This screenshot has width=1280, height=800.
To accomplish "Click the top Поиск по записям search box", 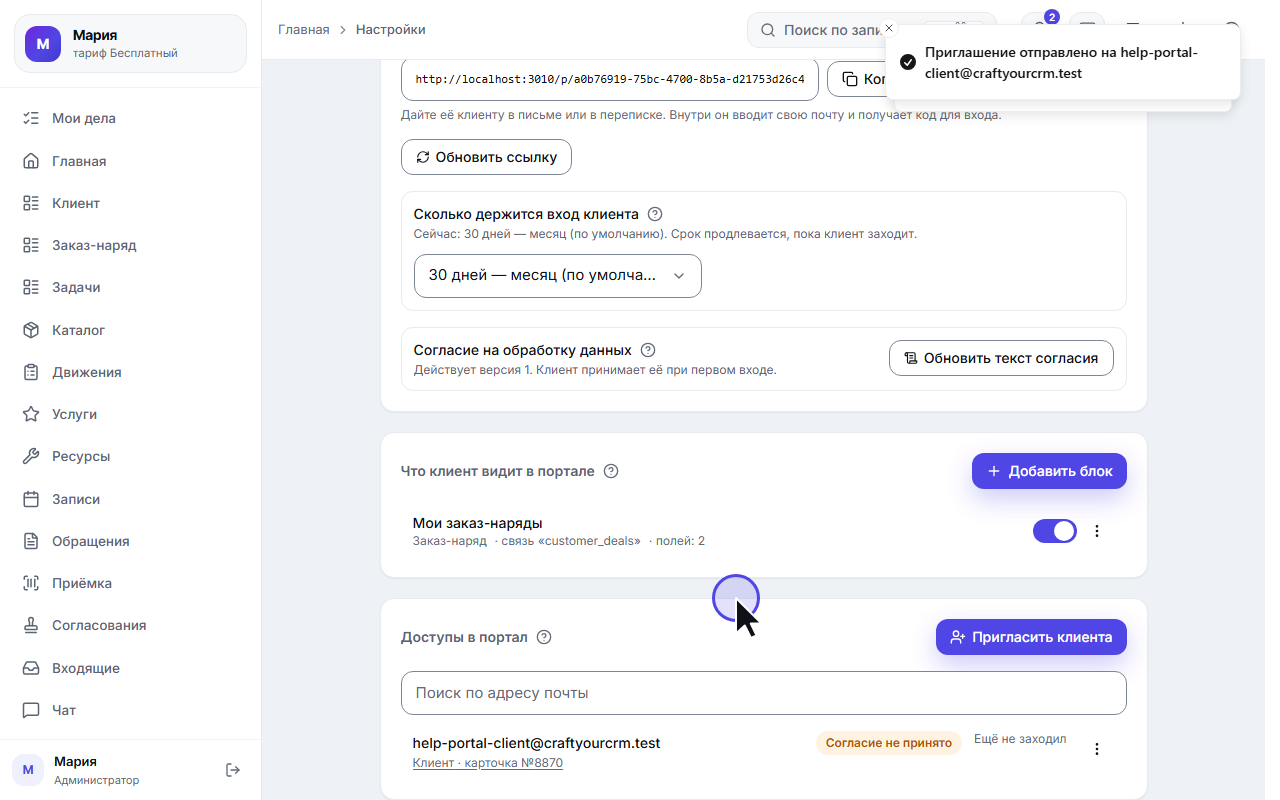I will 818,30.
